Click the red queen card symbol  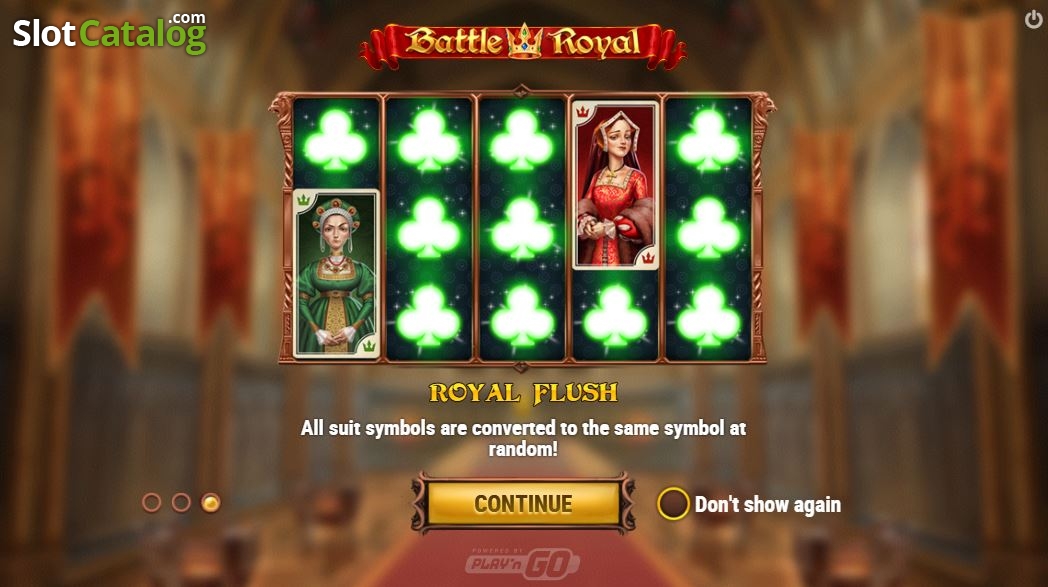(x=616, y=185)
